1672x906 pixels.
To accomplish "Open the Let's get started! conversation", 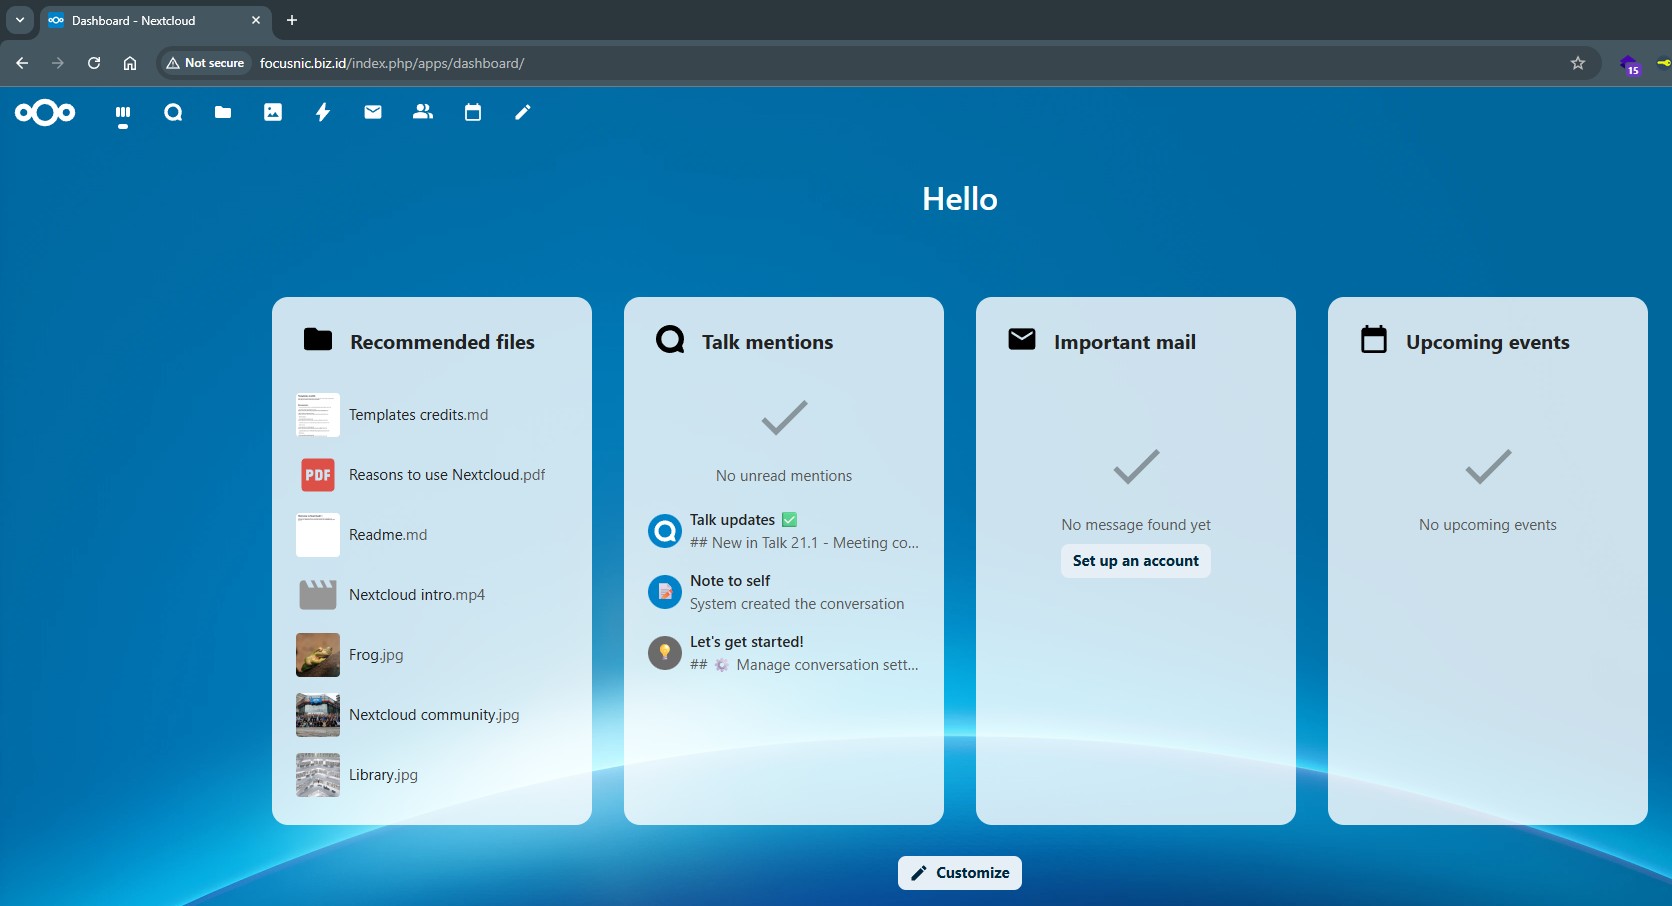I will [783, 653].
